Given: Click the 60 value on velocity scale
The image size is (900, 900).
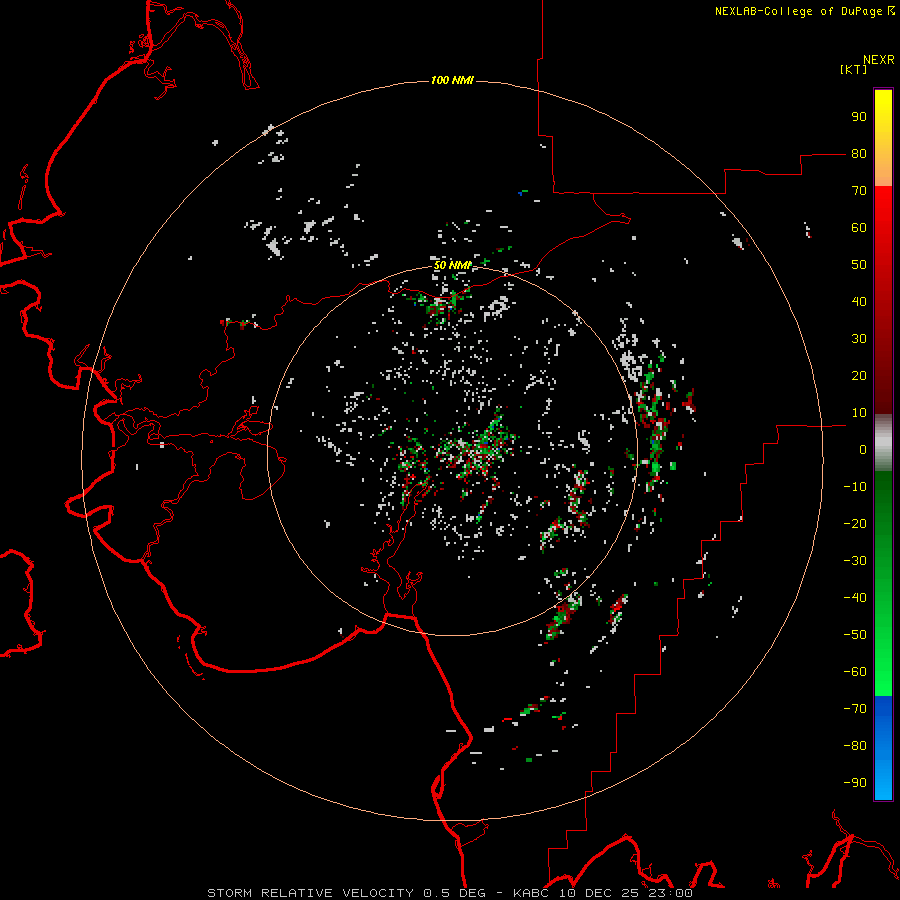Looking at the screenshot, I should pos(859,228).
